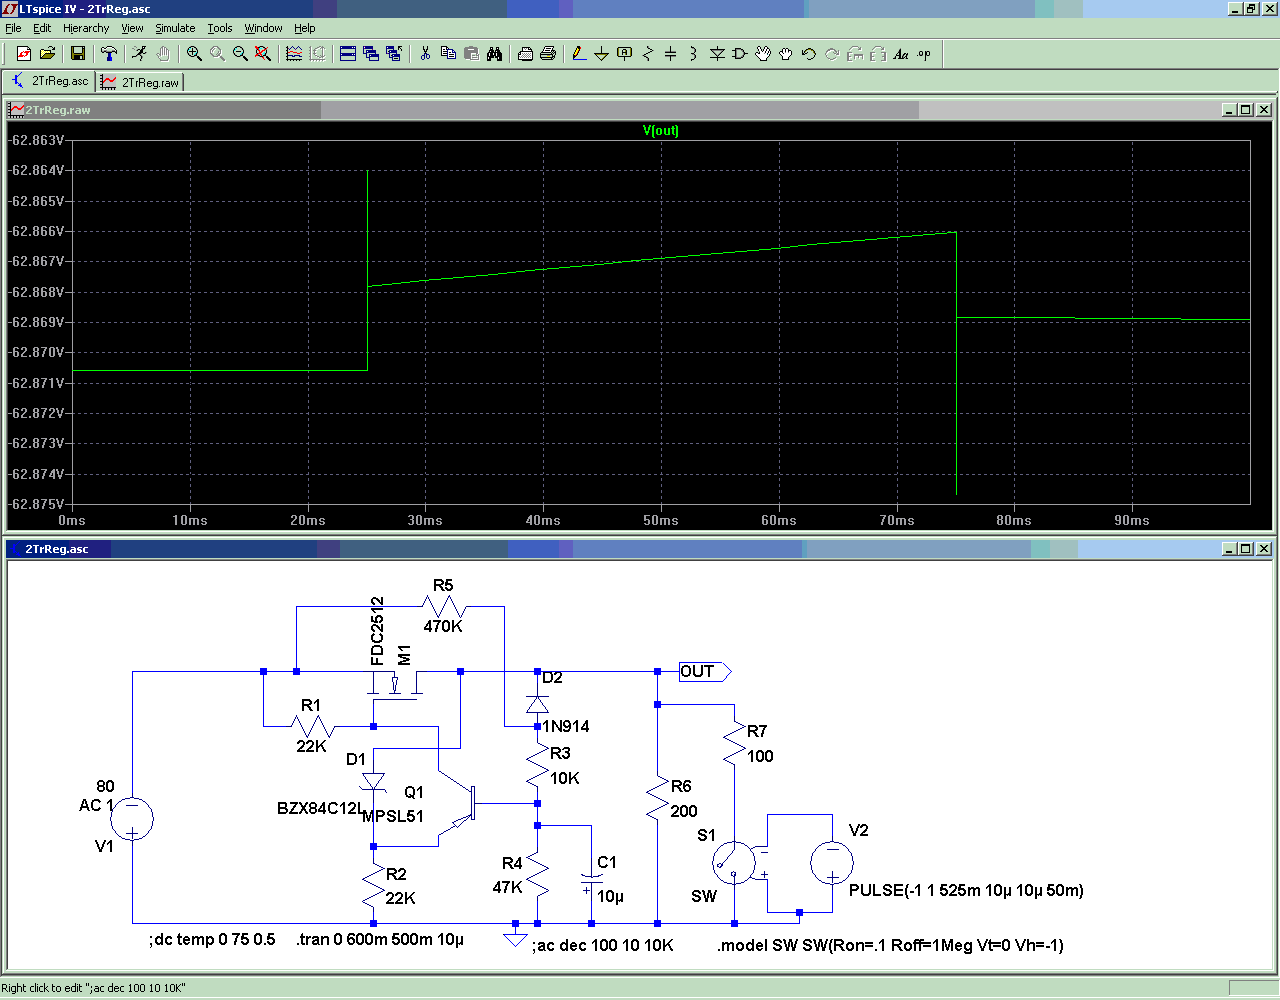Screen dimensions: 1280x1000
Task: Click the .tran 0 600m directive text
Action: coord(380,940)
